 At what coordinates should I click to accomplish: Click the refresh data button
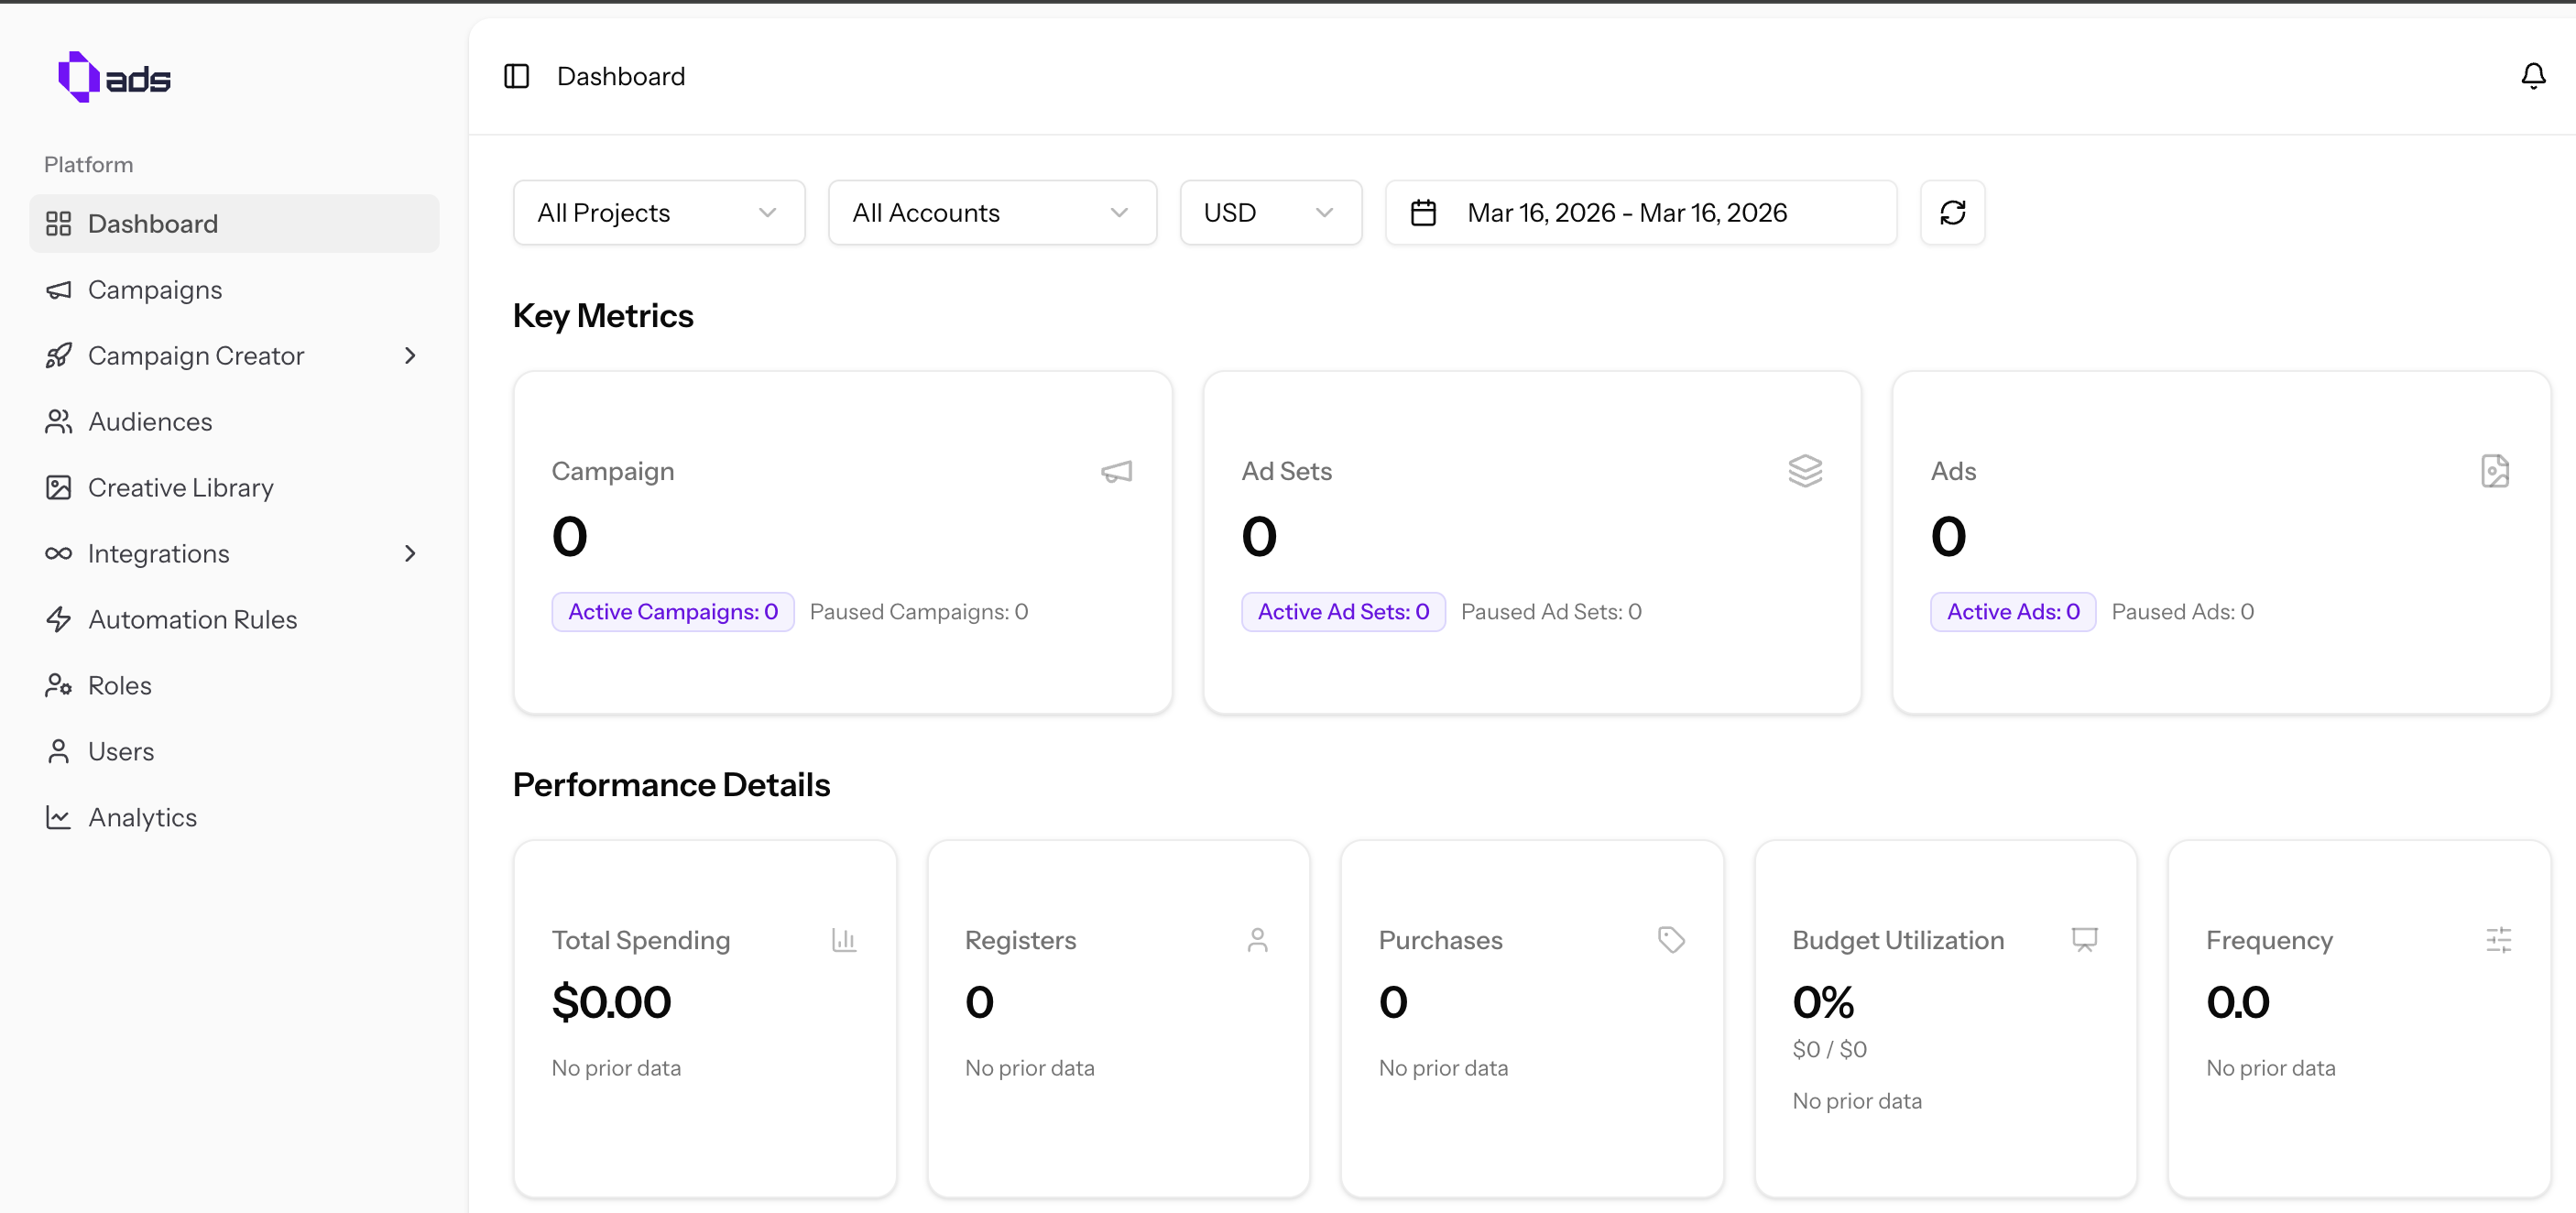(1952, 212)
